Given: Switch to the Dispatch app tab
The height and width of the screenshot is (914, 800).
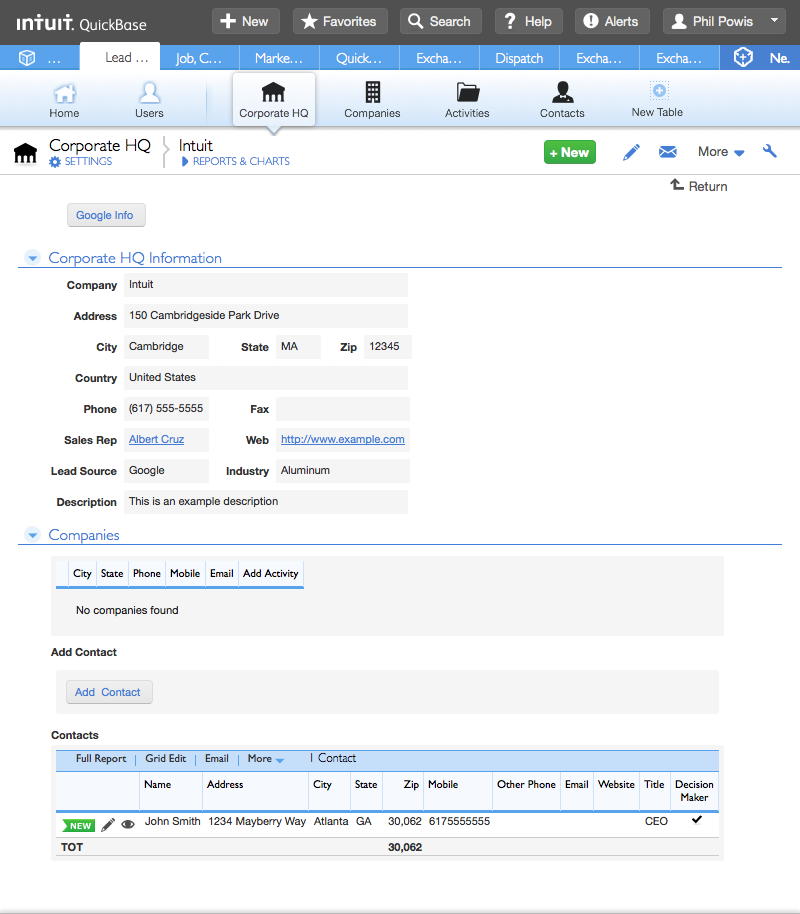Looking at the screenshot, I should point(519,58).
